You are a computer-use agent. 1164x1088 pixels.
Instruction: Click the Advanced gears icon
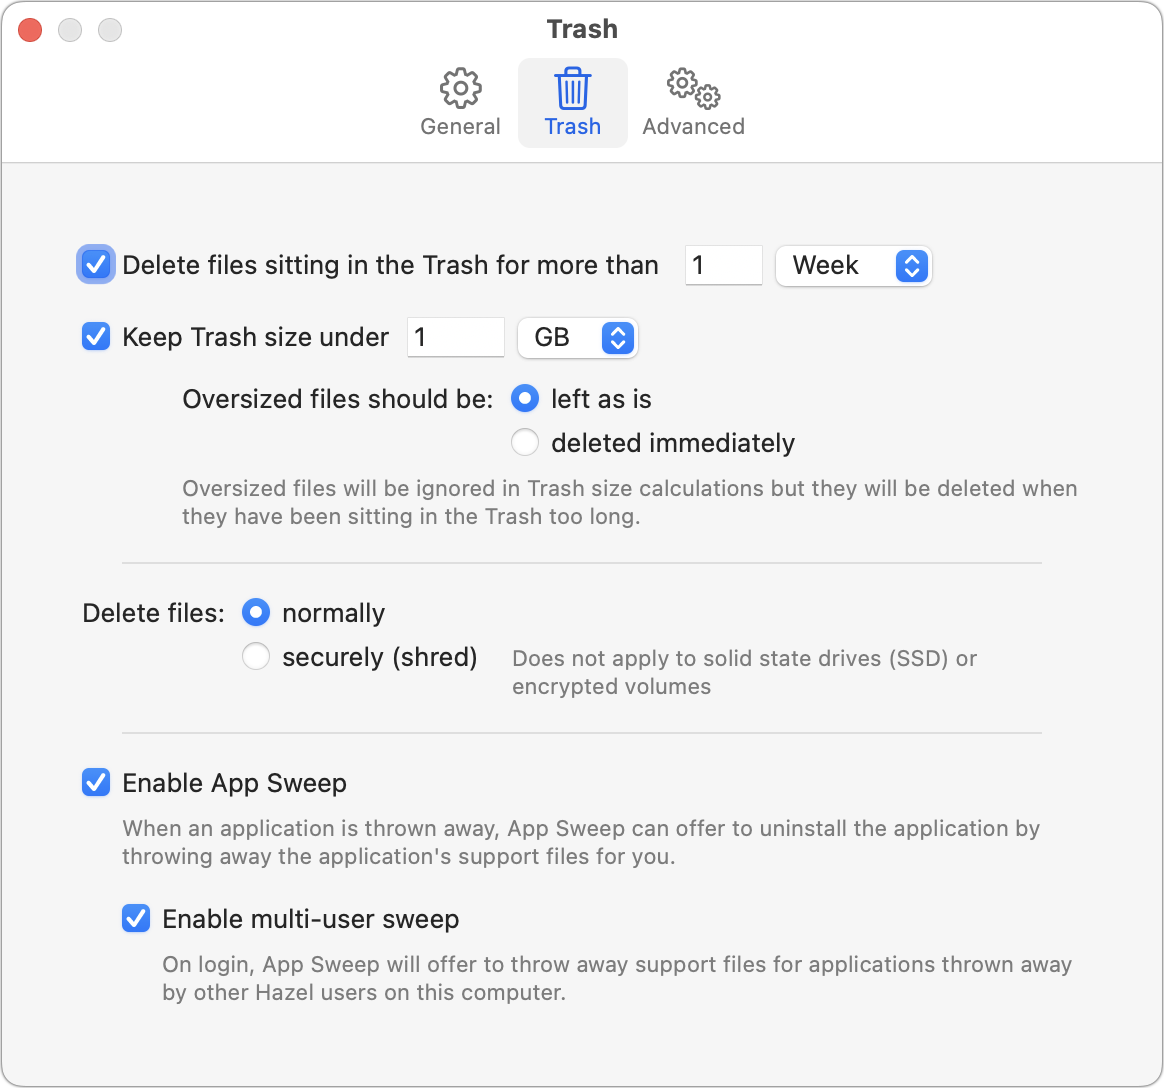tap(692, 88)
